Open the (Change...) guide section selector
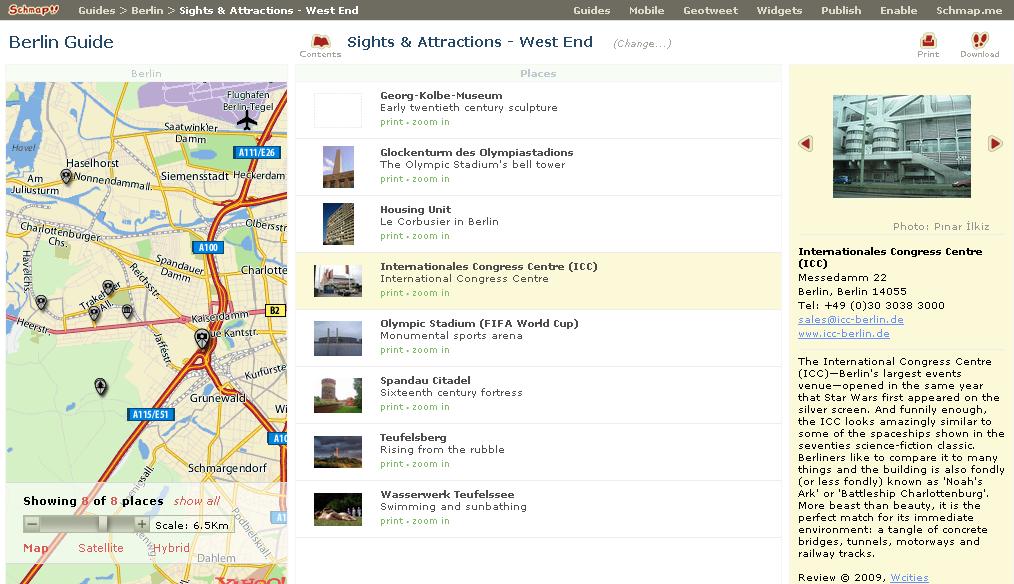 click(x=642, y=44)
